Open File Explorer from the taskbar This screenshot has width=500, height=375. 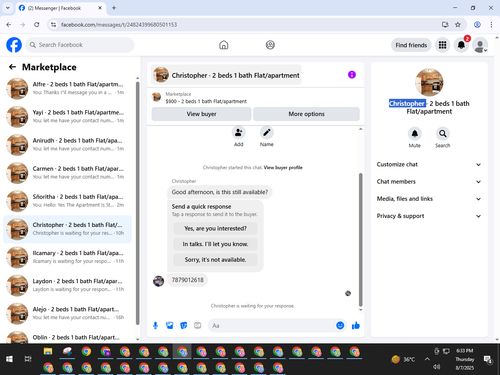(x=48, y=351)
